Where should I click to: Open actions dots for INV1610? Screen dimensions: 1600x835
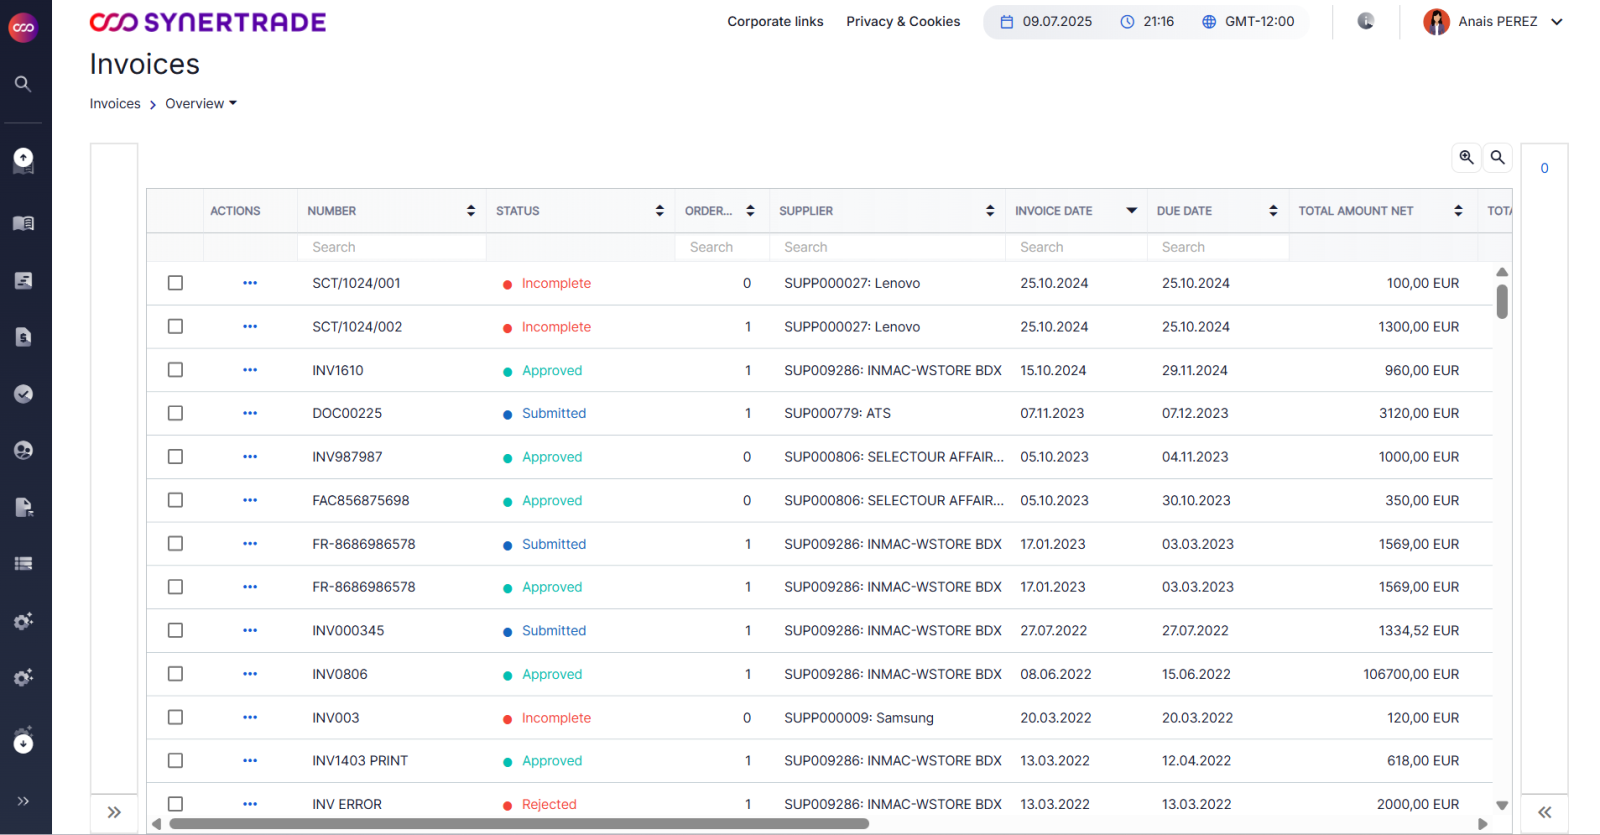tap(250, 370)
